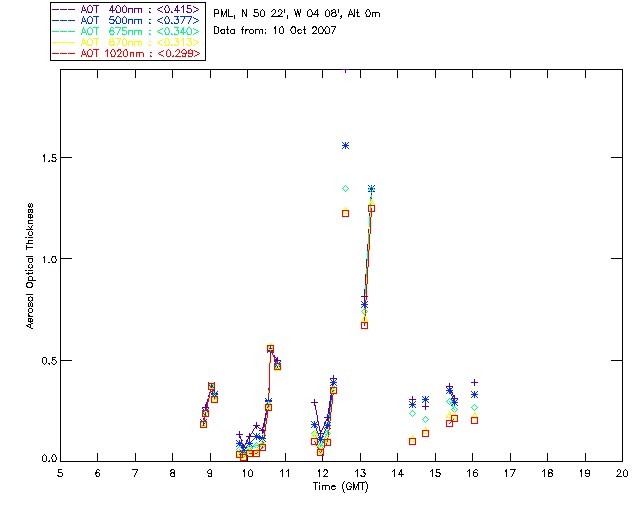Click the Aerosol Optical Thickness axis label
The image size is (640, 512).
point(30,266)
